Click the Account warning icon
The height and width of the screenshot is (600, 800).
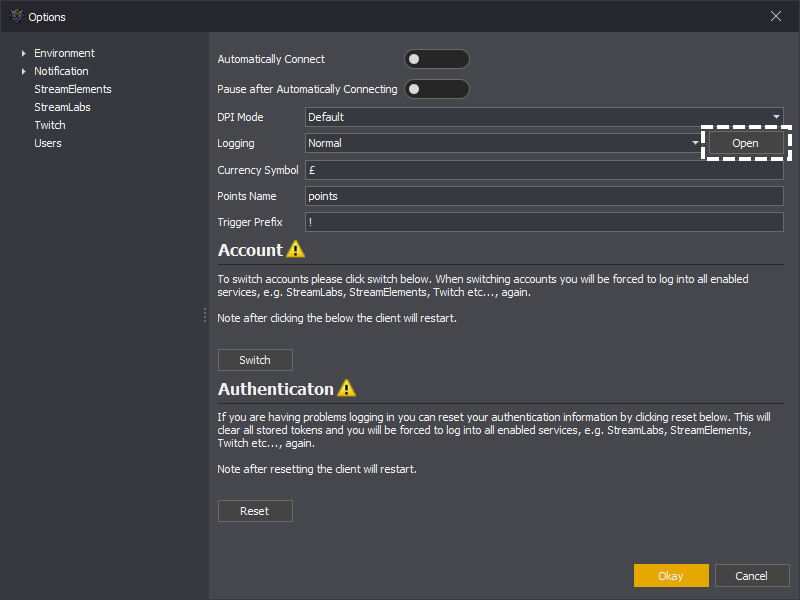[295, 249]
